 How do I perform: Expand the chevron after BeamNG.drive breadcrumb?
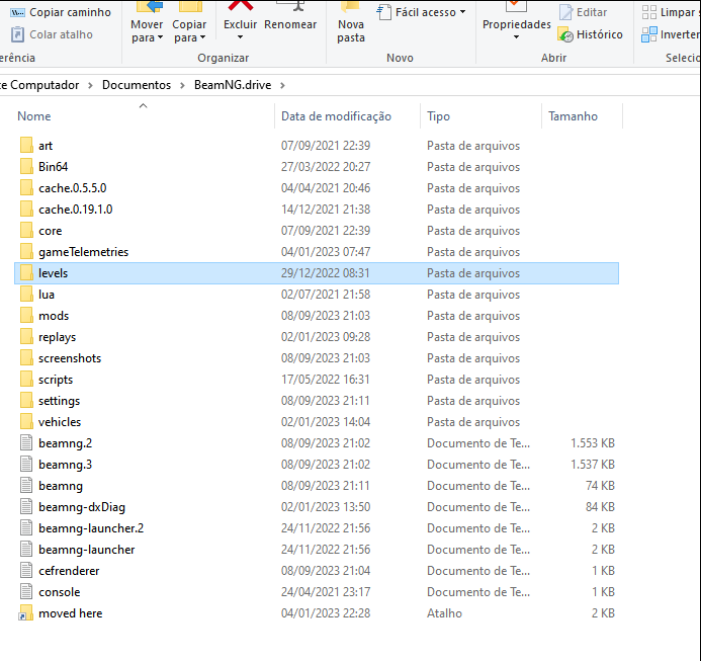pyautogui.click(x=283, y=85)
